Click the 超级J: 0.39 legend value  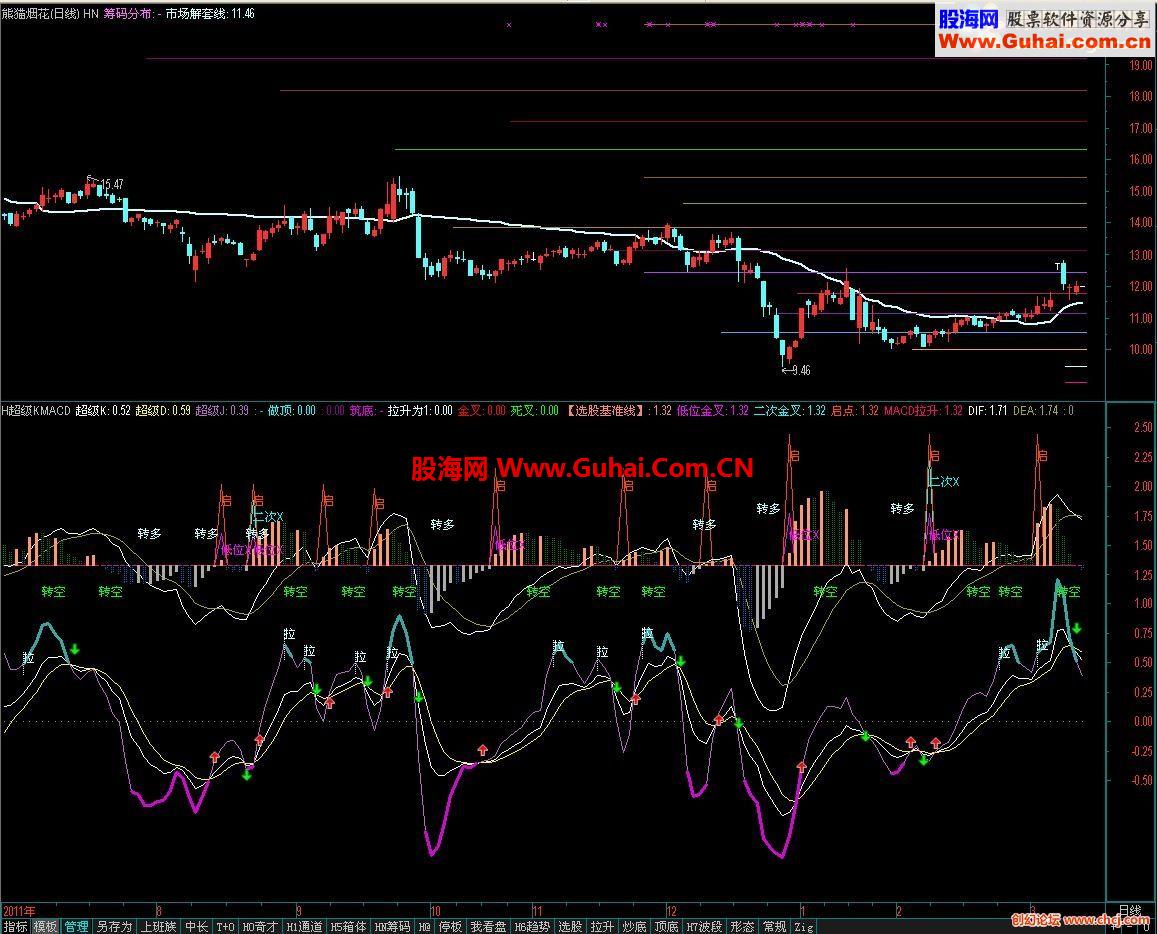point(221,410)
